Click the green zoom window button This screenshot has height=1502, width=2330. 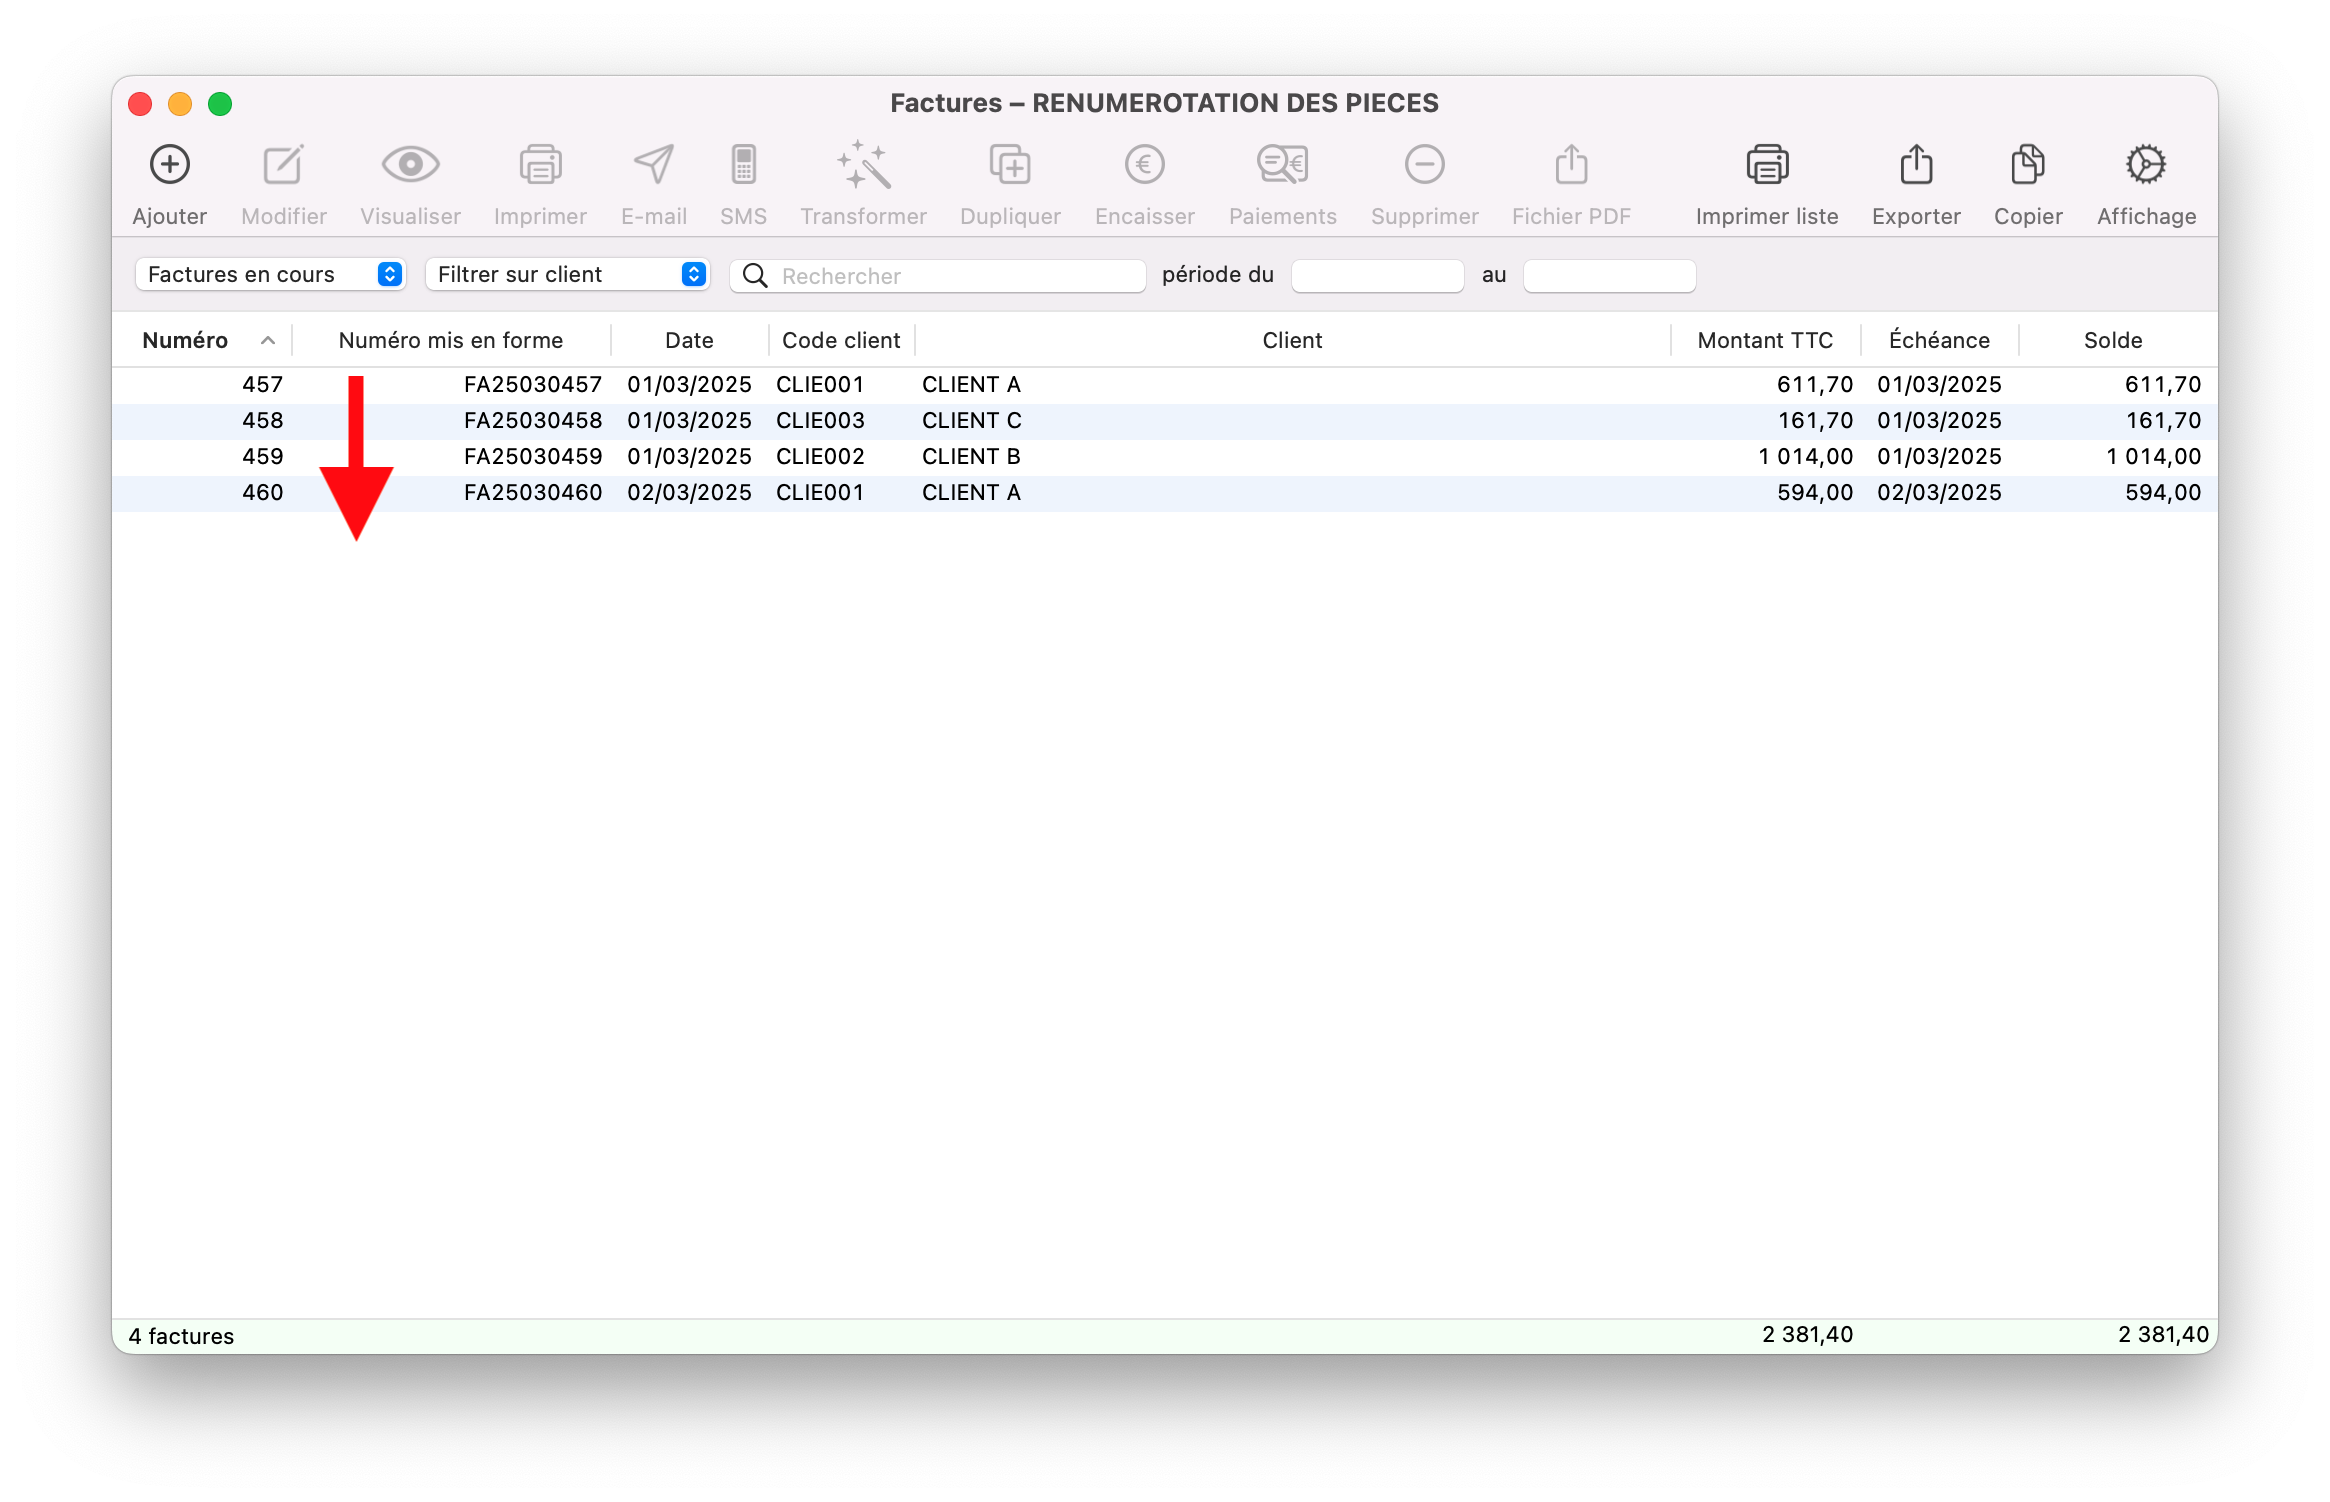tap(220, 104)
